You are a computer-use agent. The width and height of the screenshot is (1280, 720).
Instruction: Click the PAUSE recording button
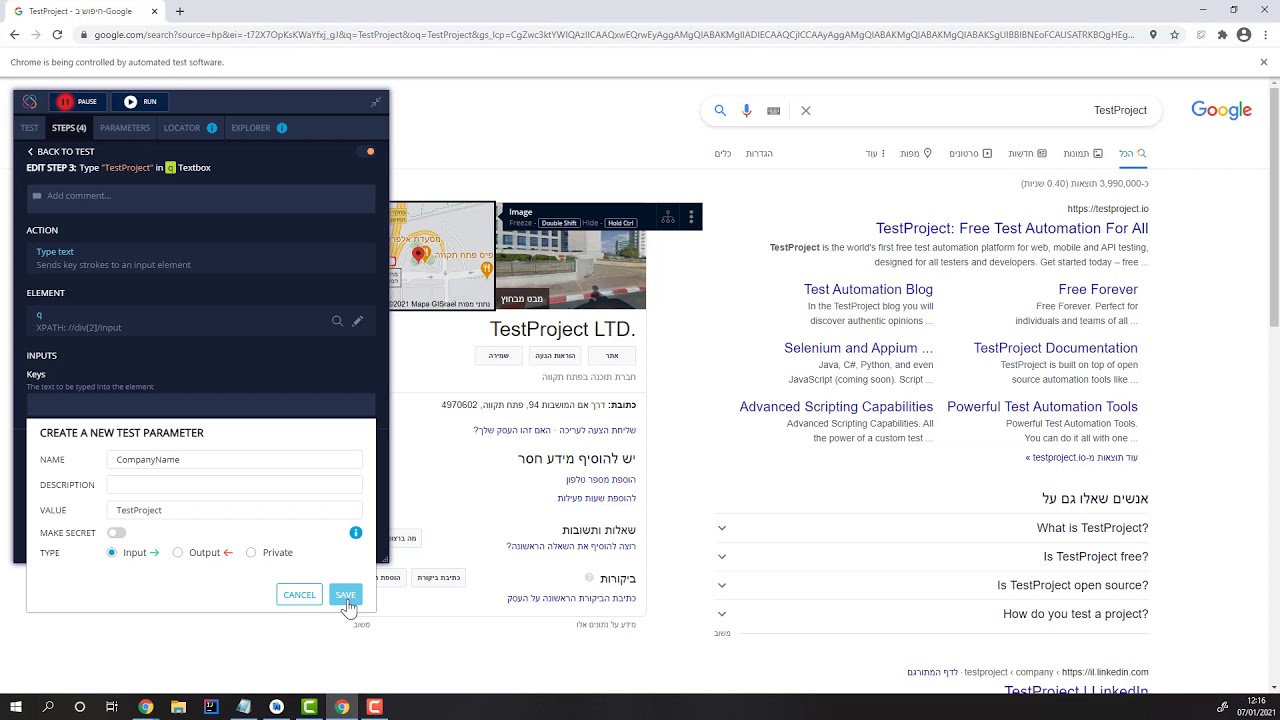78,102
